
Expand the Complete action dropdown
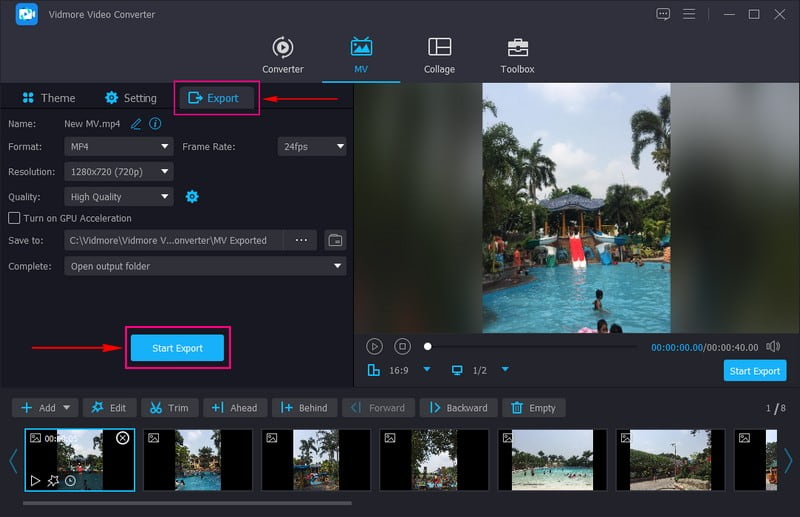pos(205,266)
